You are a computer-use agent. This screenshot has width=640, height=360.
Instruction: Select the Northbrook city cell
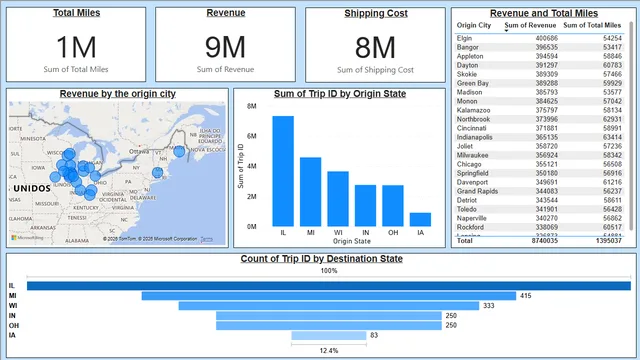point(473,119)
